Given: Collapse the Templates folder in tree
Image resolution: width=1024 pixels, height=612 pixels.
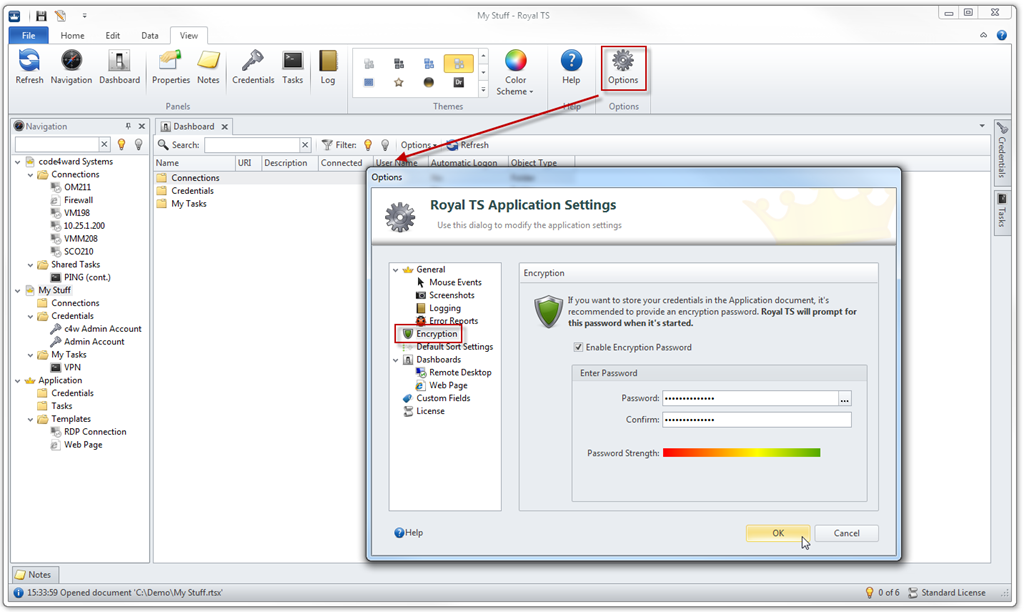Looking at the screenshot, I should [30, 419].
